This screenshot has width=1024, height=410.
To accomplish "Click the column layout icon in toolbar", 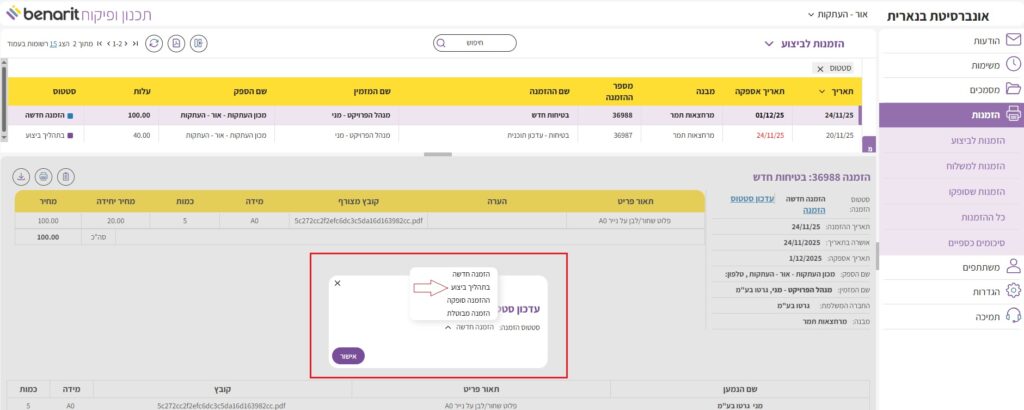I will click(x=200, y=43).
